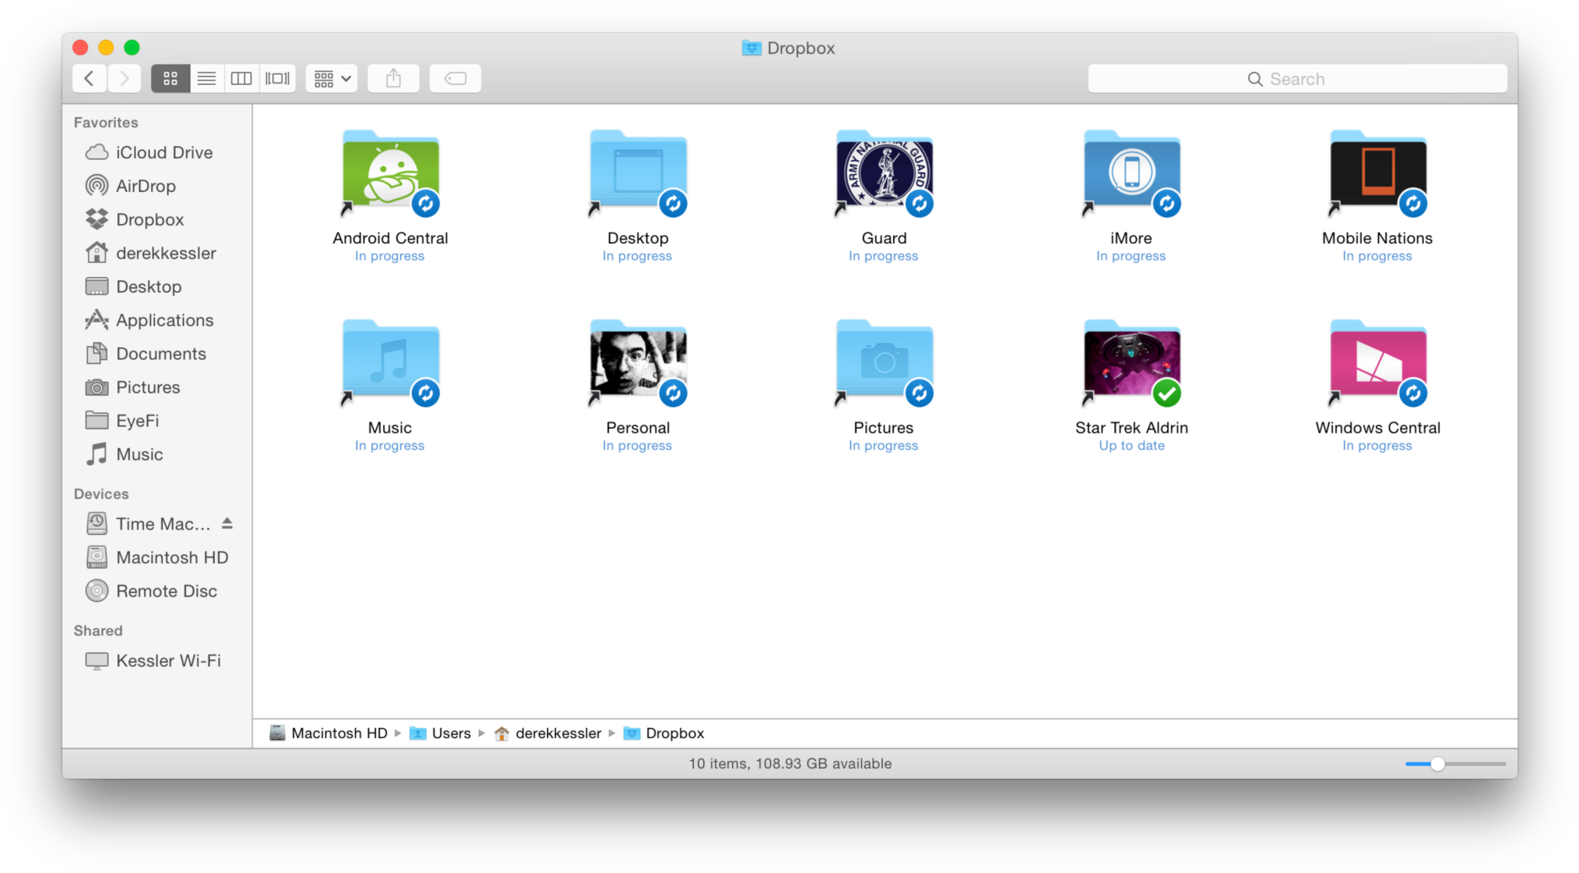Open iCloud Drive from the sidebar
Screen dimensions: 1579x873
click(x=163, y=152)
